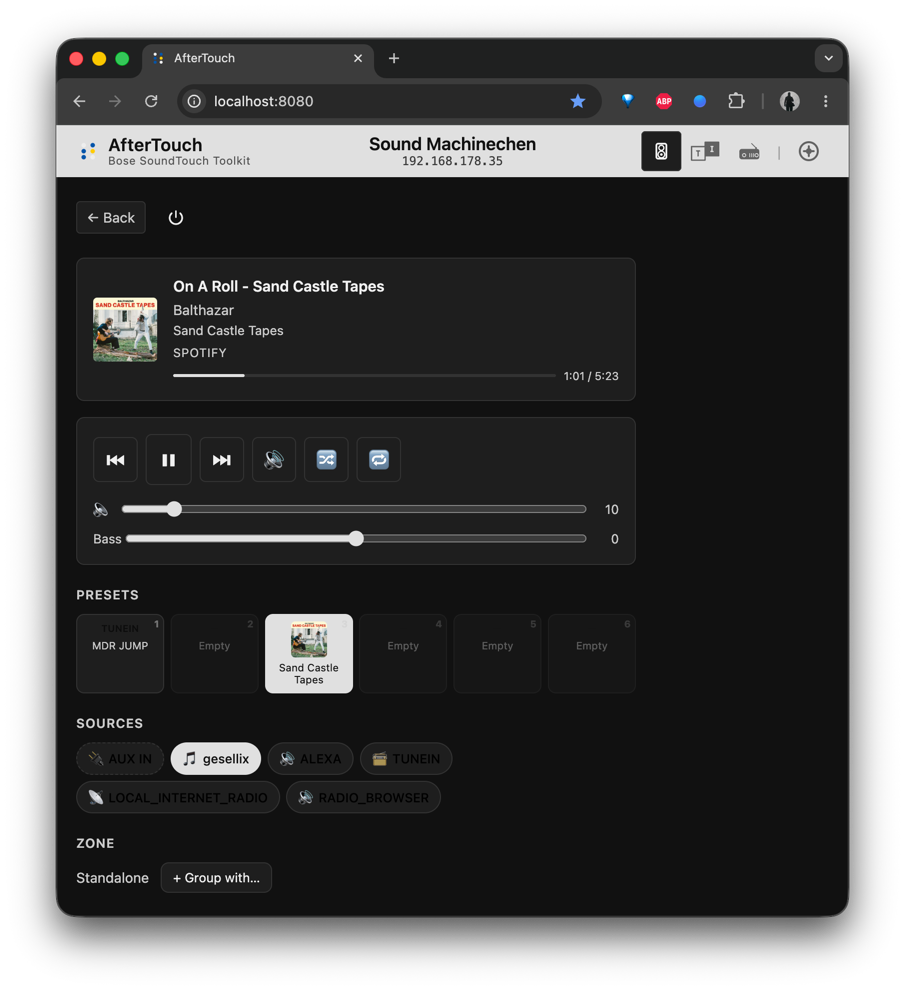Open the browser profile avatar

coord(789,101)
